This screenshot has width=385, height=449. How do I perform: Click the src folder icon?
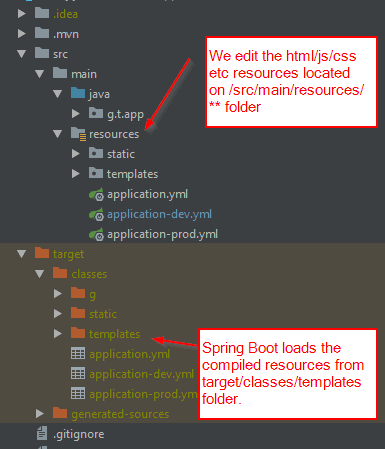click(42, 53)
